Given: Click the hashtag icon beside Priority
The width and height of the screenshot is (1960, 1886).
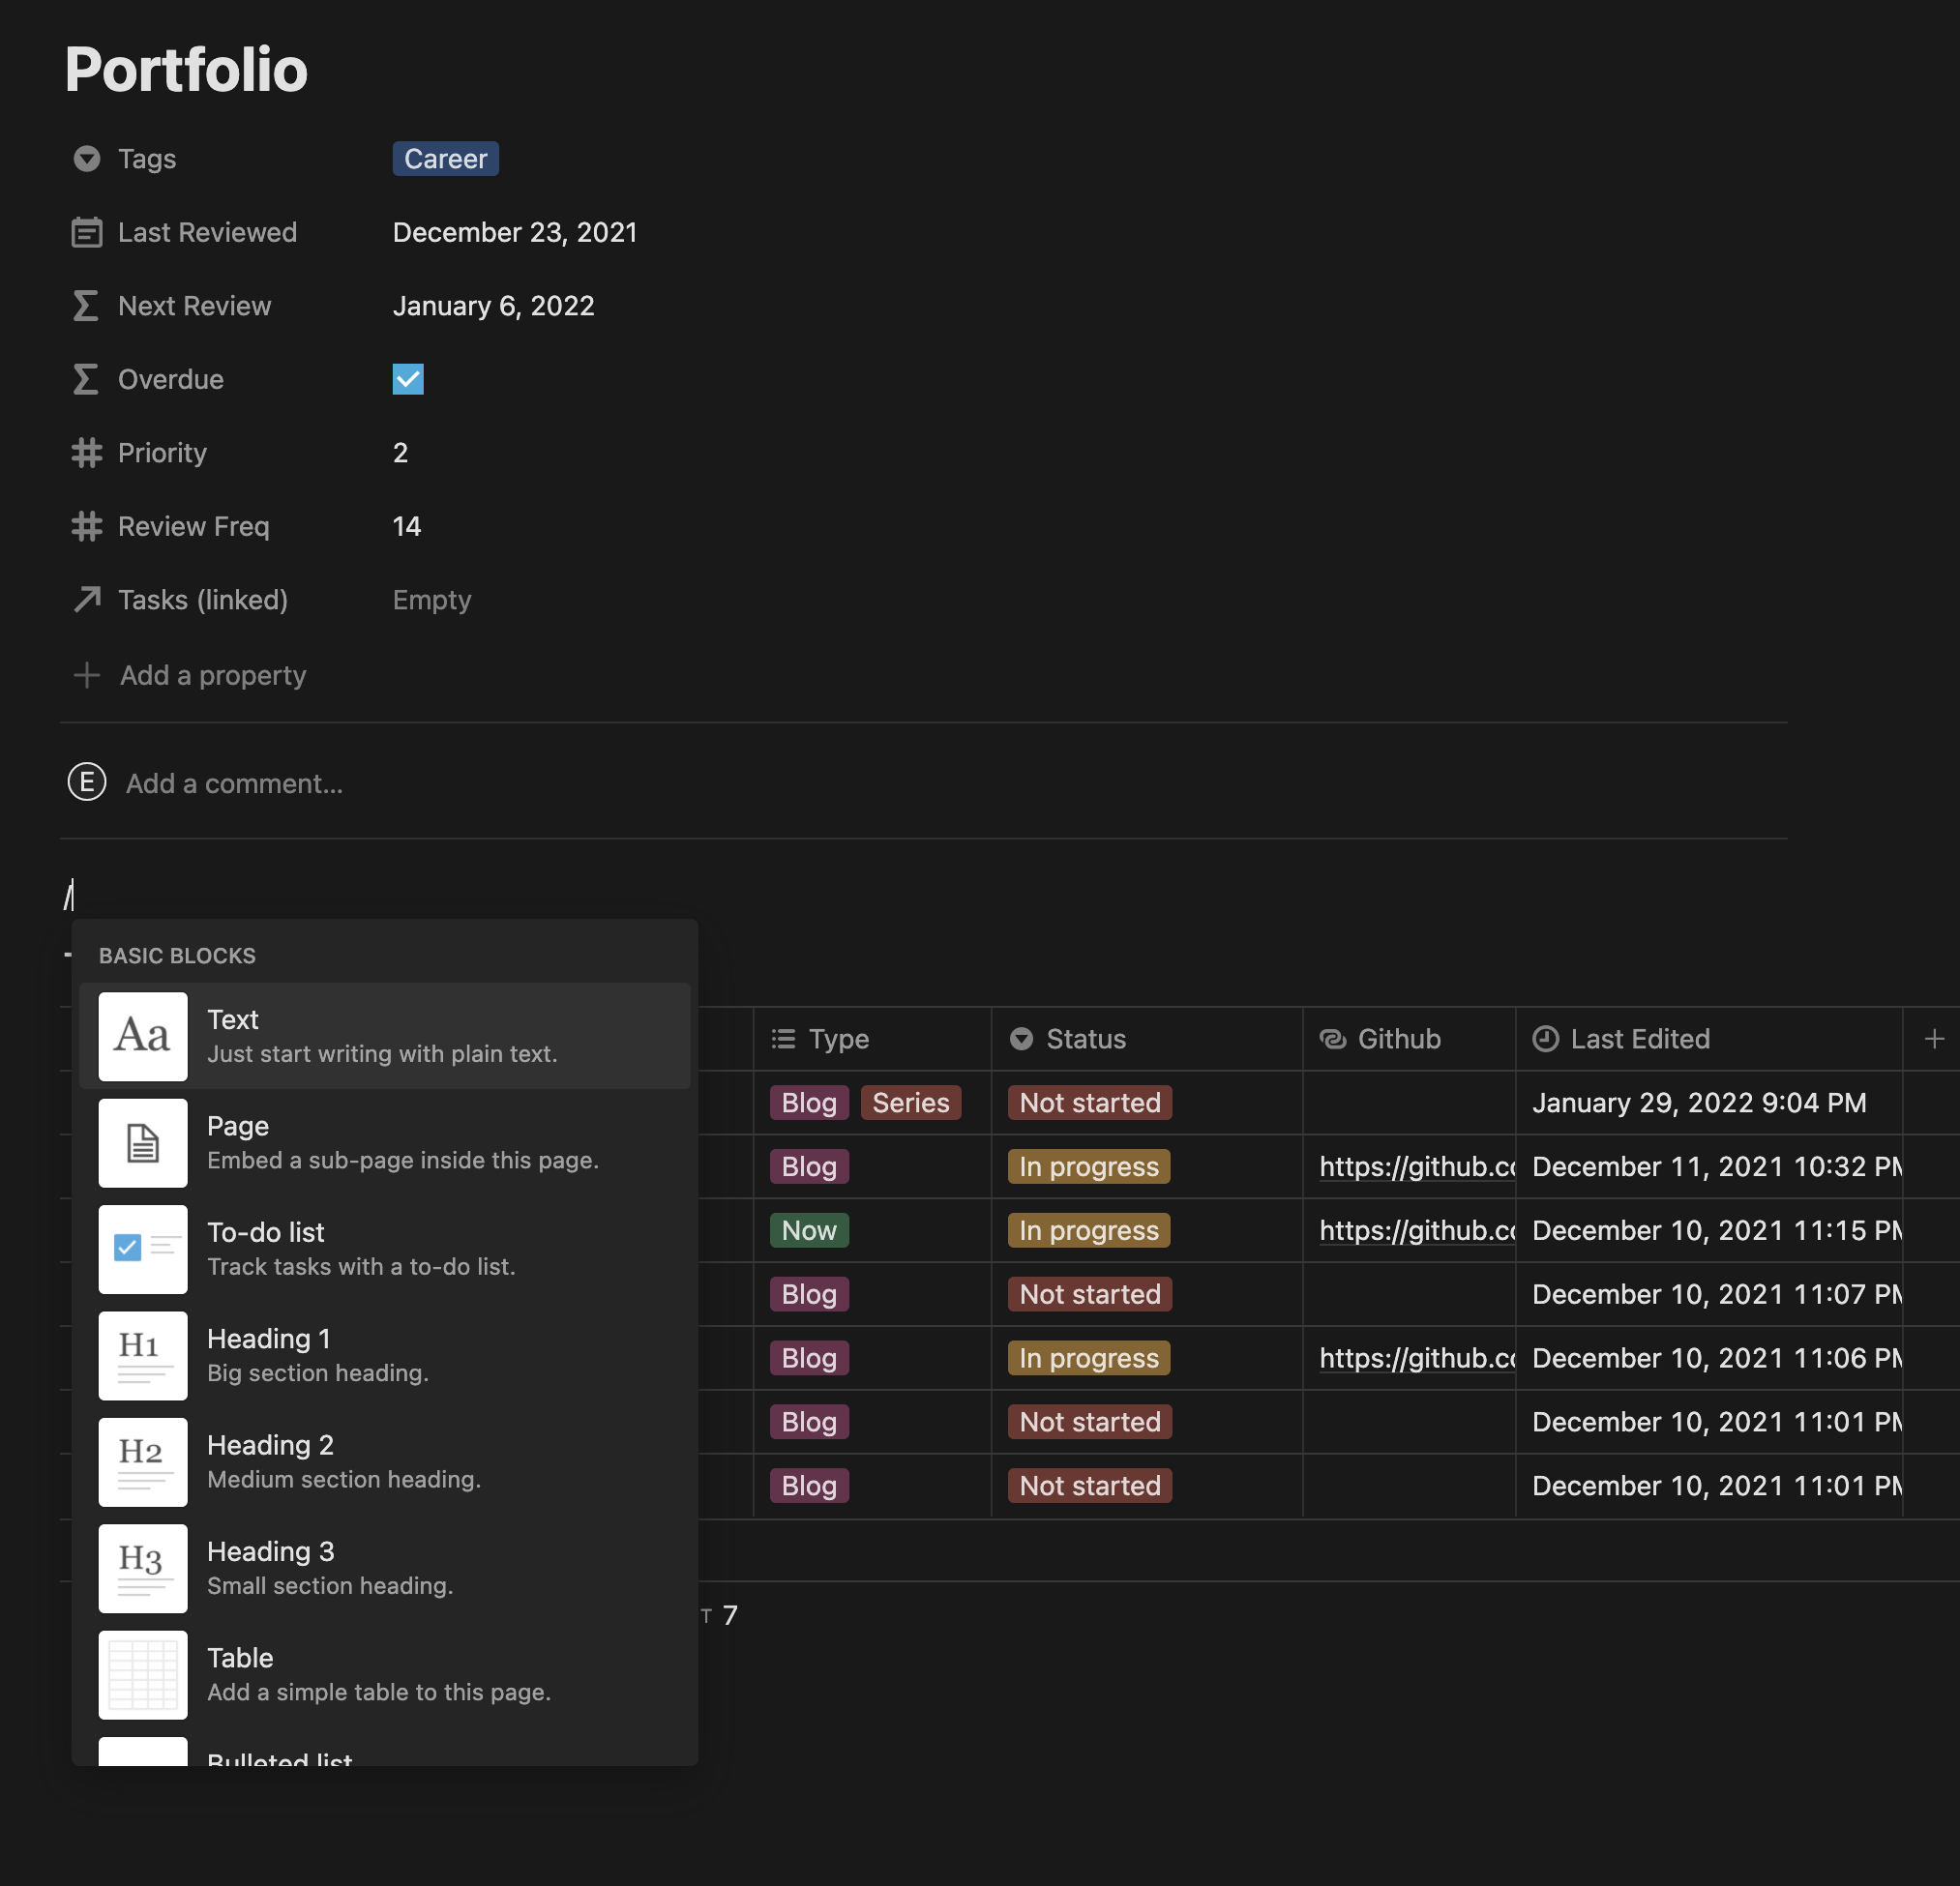Looking at the screenshot, I should tap(87, 453).
